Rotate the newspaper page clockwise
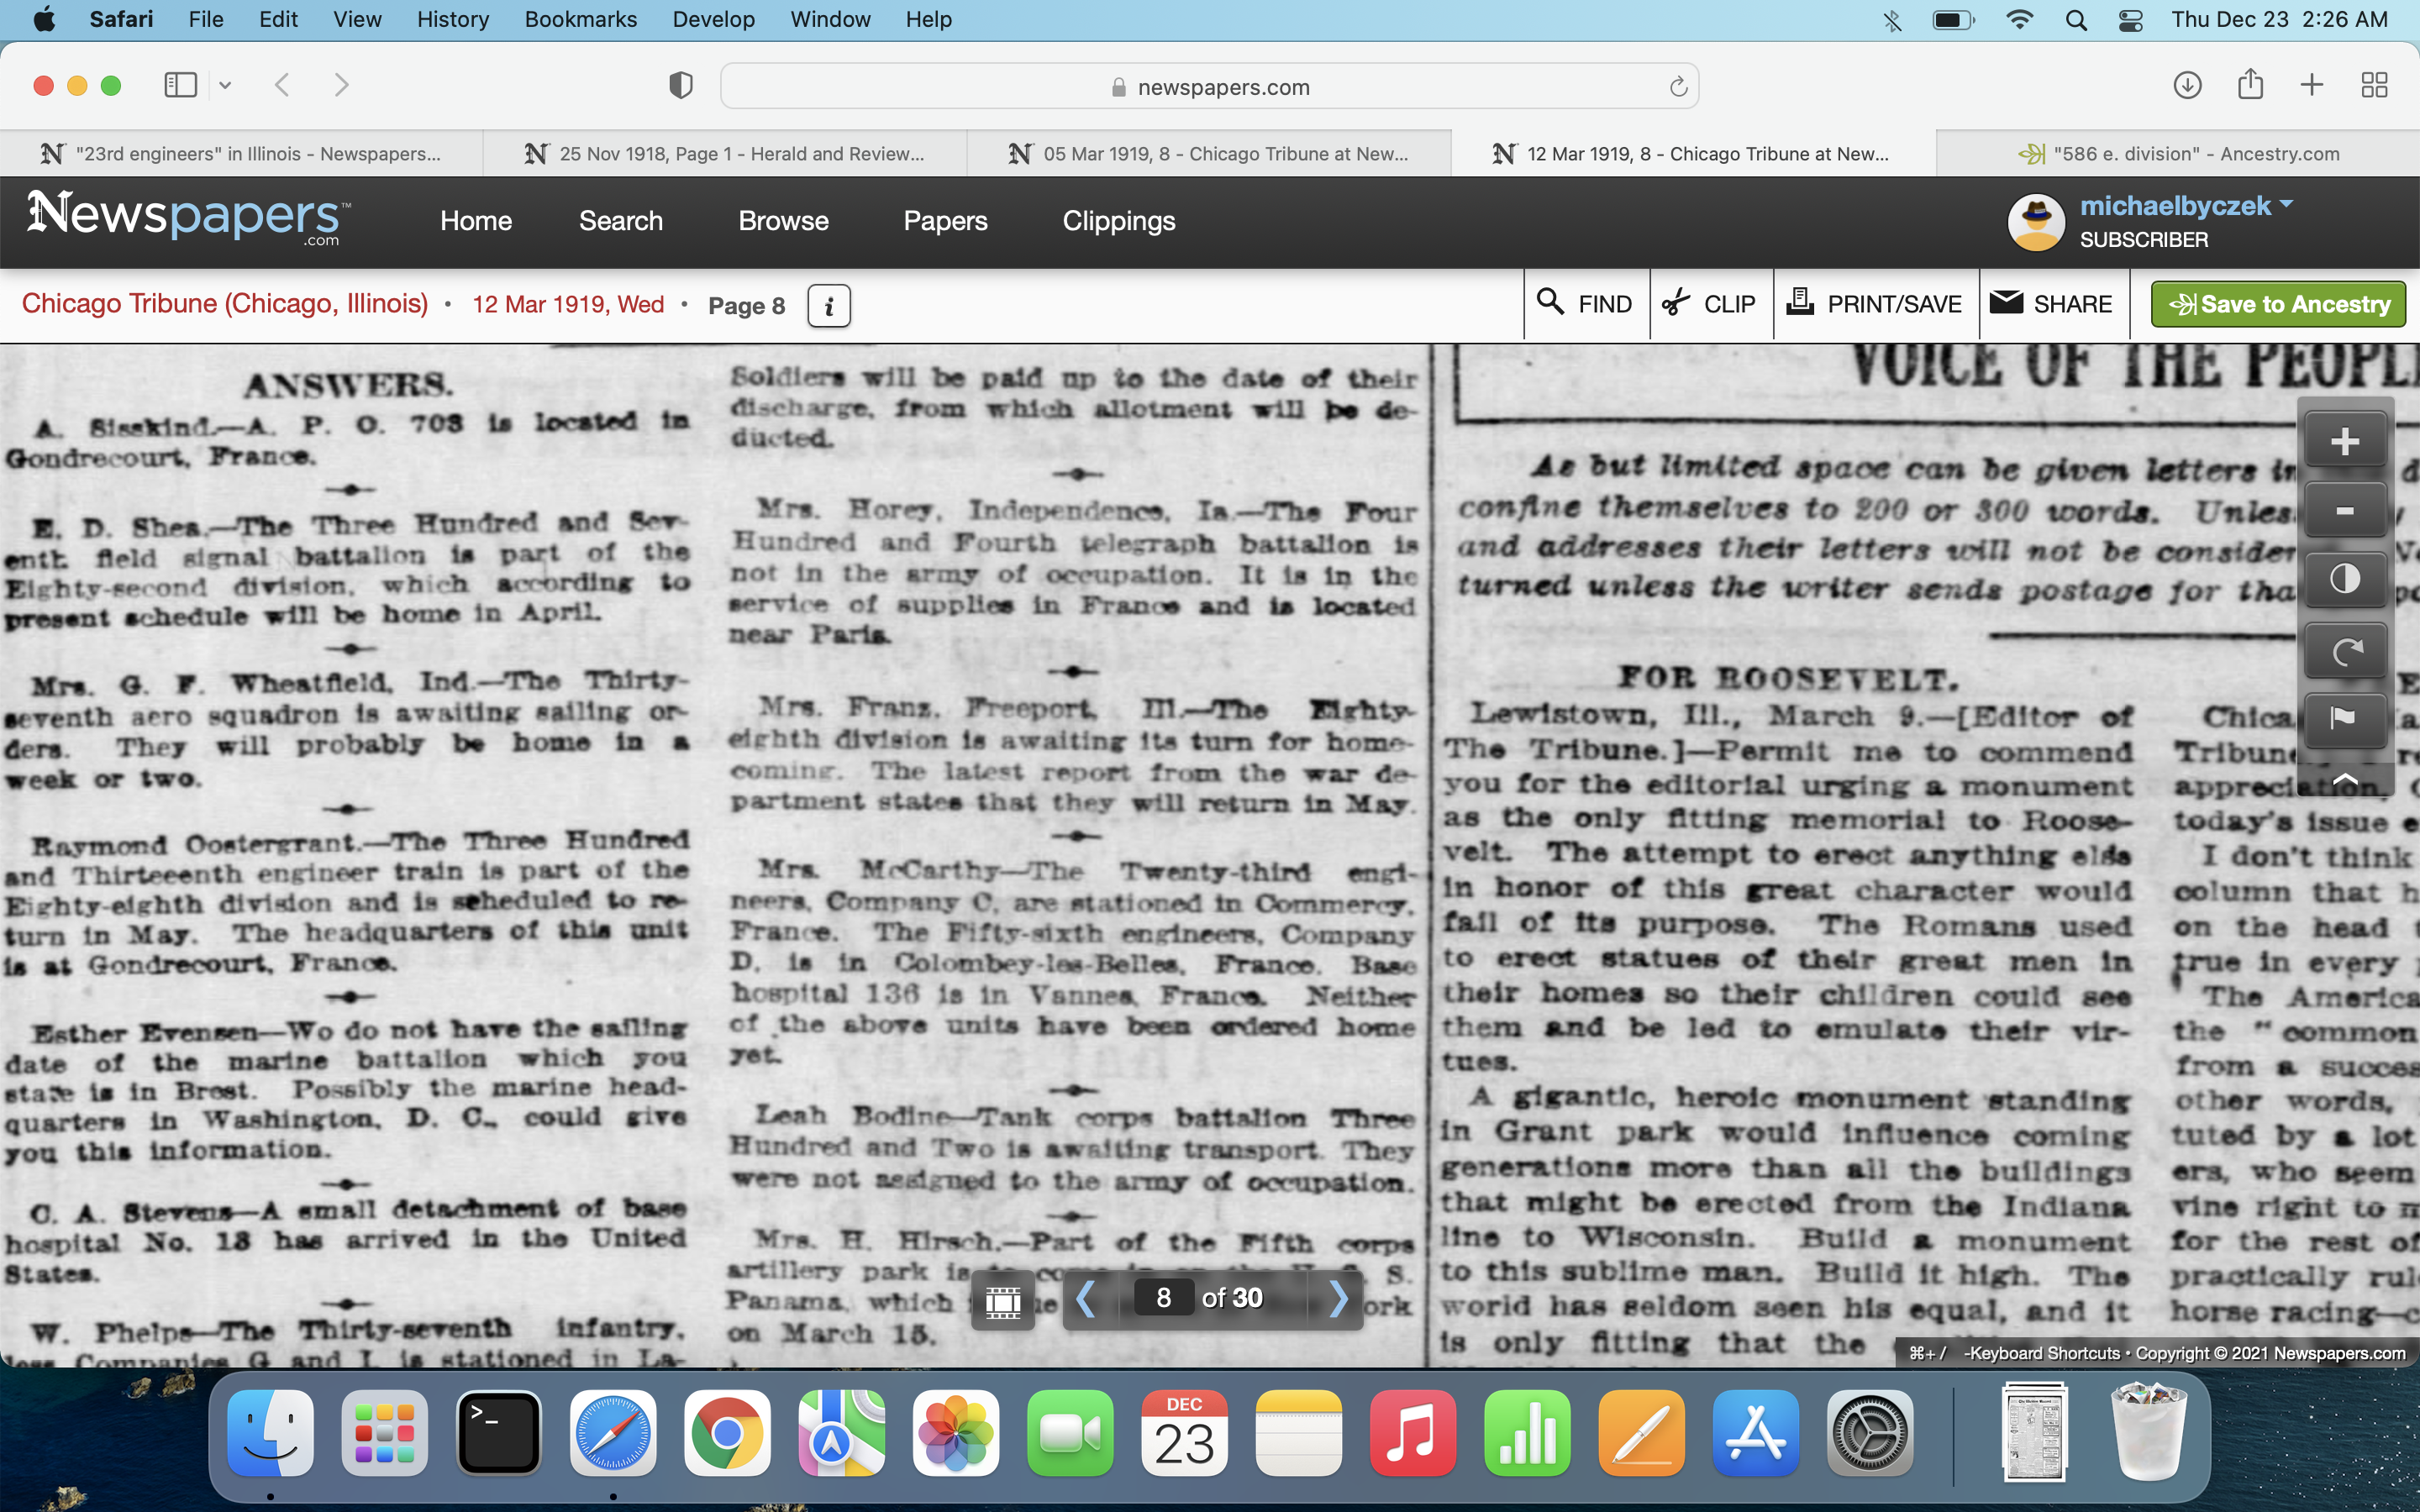The height and width of the screenshot is (1512, 2420). (x=2344, y=651)
